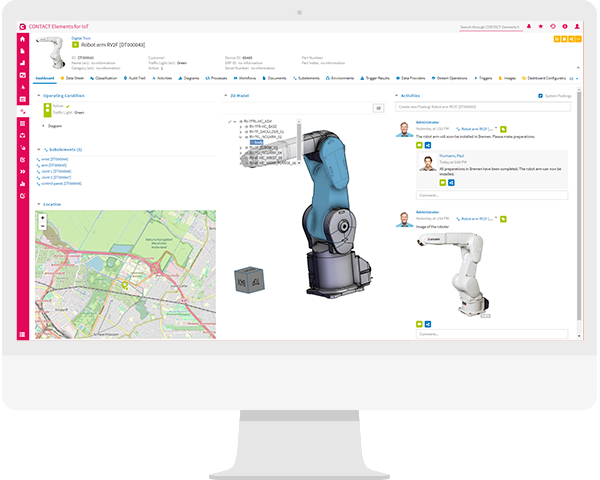The height and width of the screenshot is (480, 600).
Task: Click the 3D button in model toolbar
Action: point(378,108)
